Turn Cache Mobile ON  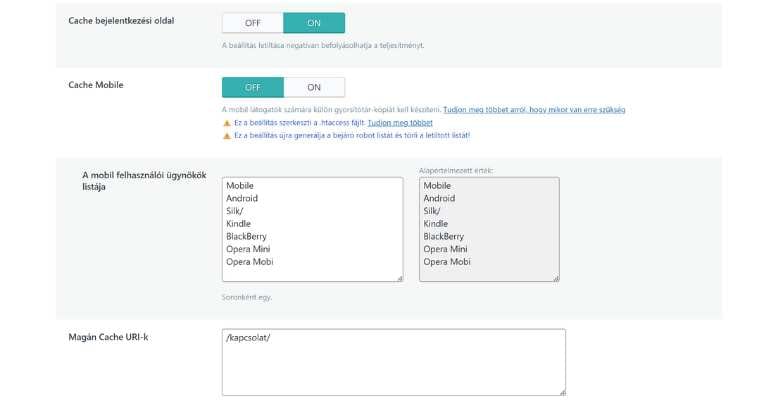314,87
